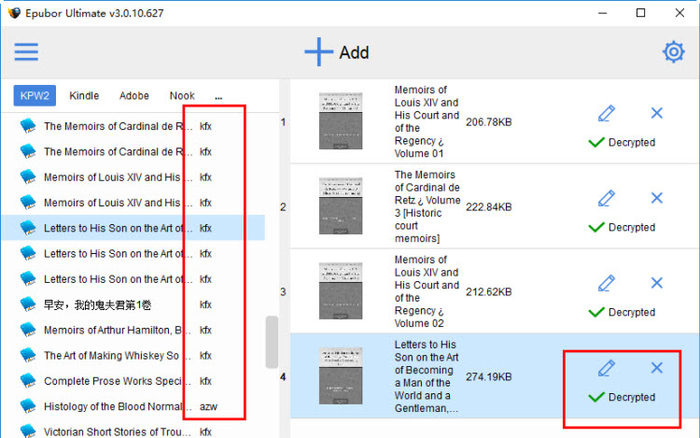Click title text Memoirs of Louis XIV Volume 01
The width and height of the screenshot is (700, 438).
click(x=427, y=121)
